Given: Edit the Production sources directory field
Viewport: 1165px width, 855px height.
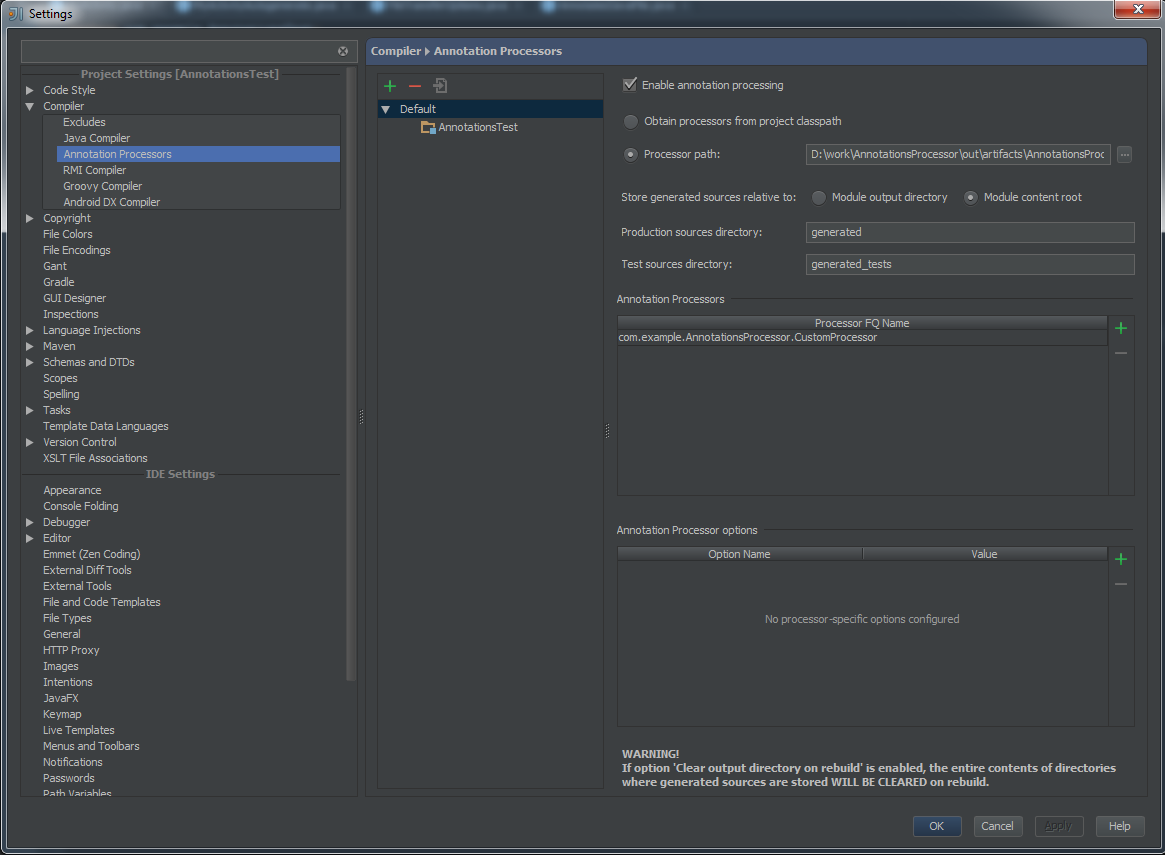Looking at the screenshot, I should pos(969,231).
